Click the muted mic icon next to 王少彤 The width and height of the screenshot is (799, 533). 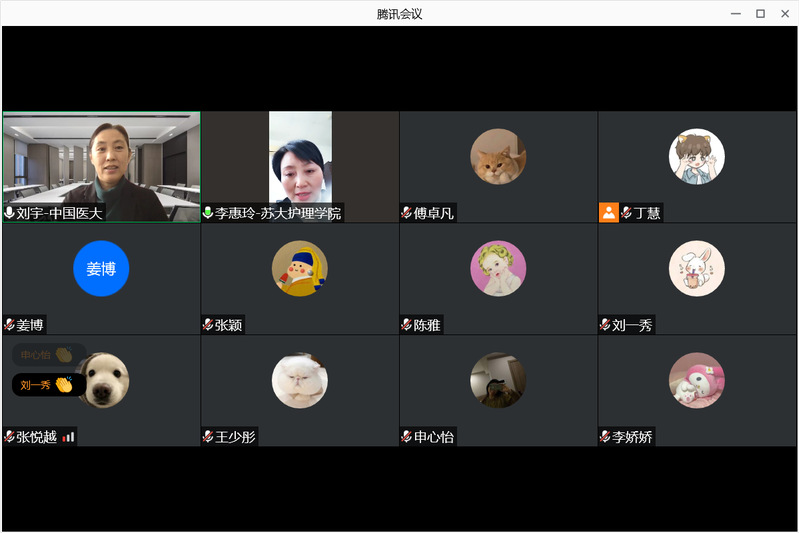[208, 437]
